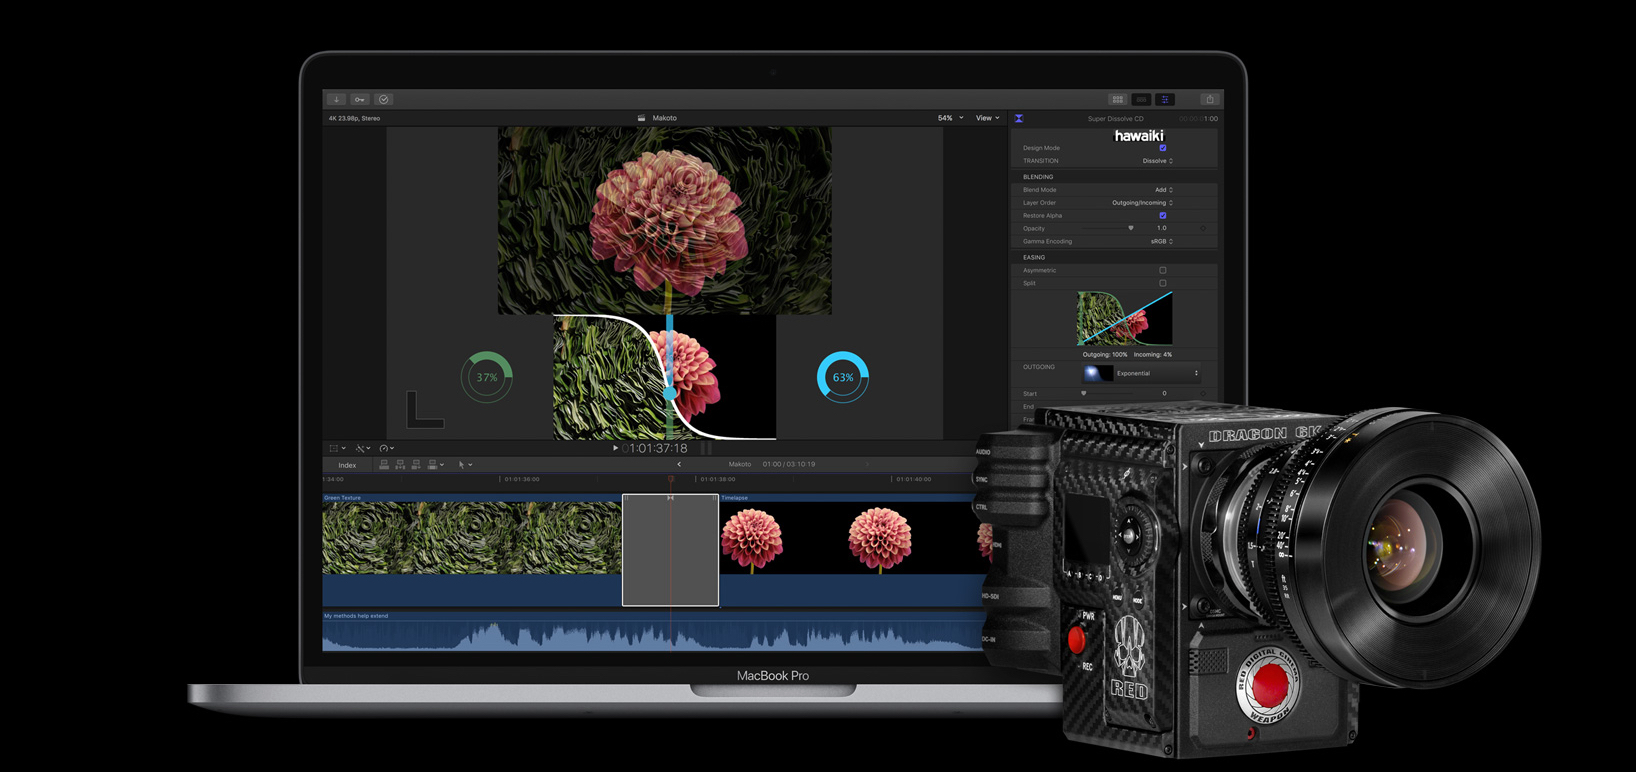Click the Opacity value 1.0 field
Screen dimensions: 1636x772
[1162, 228]
